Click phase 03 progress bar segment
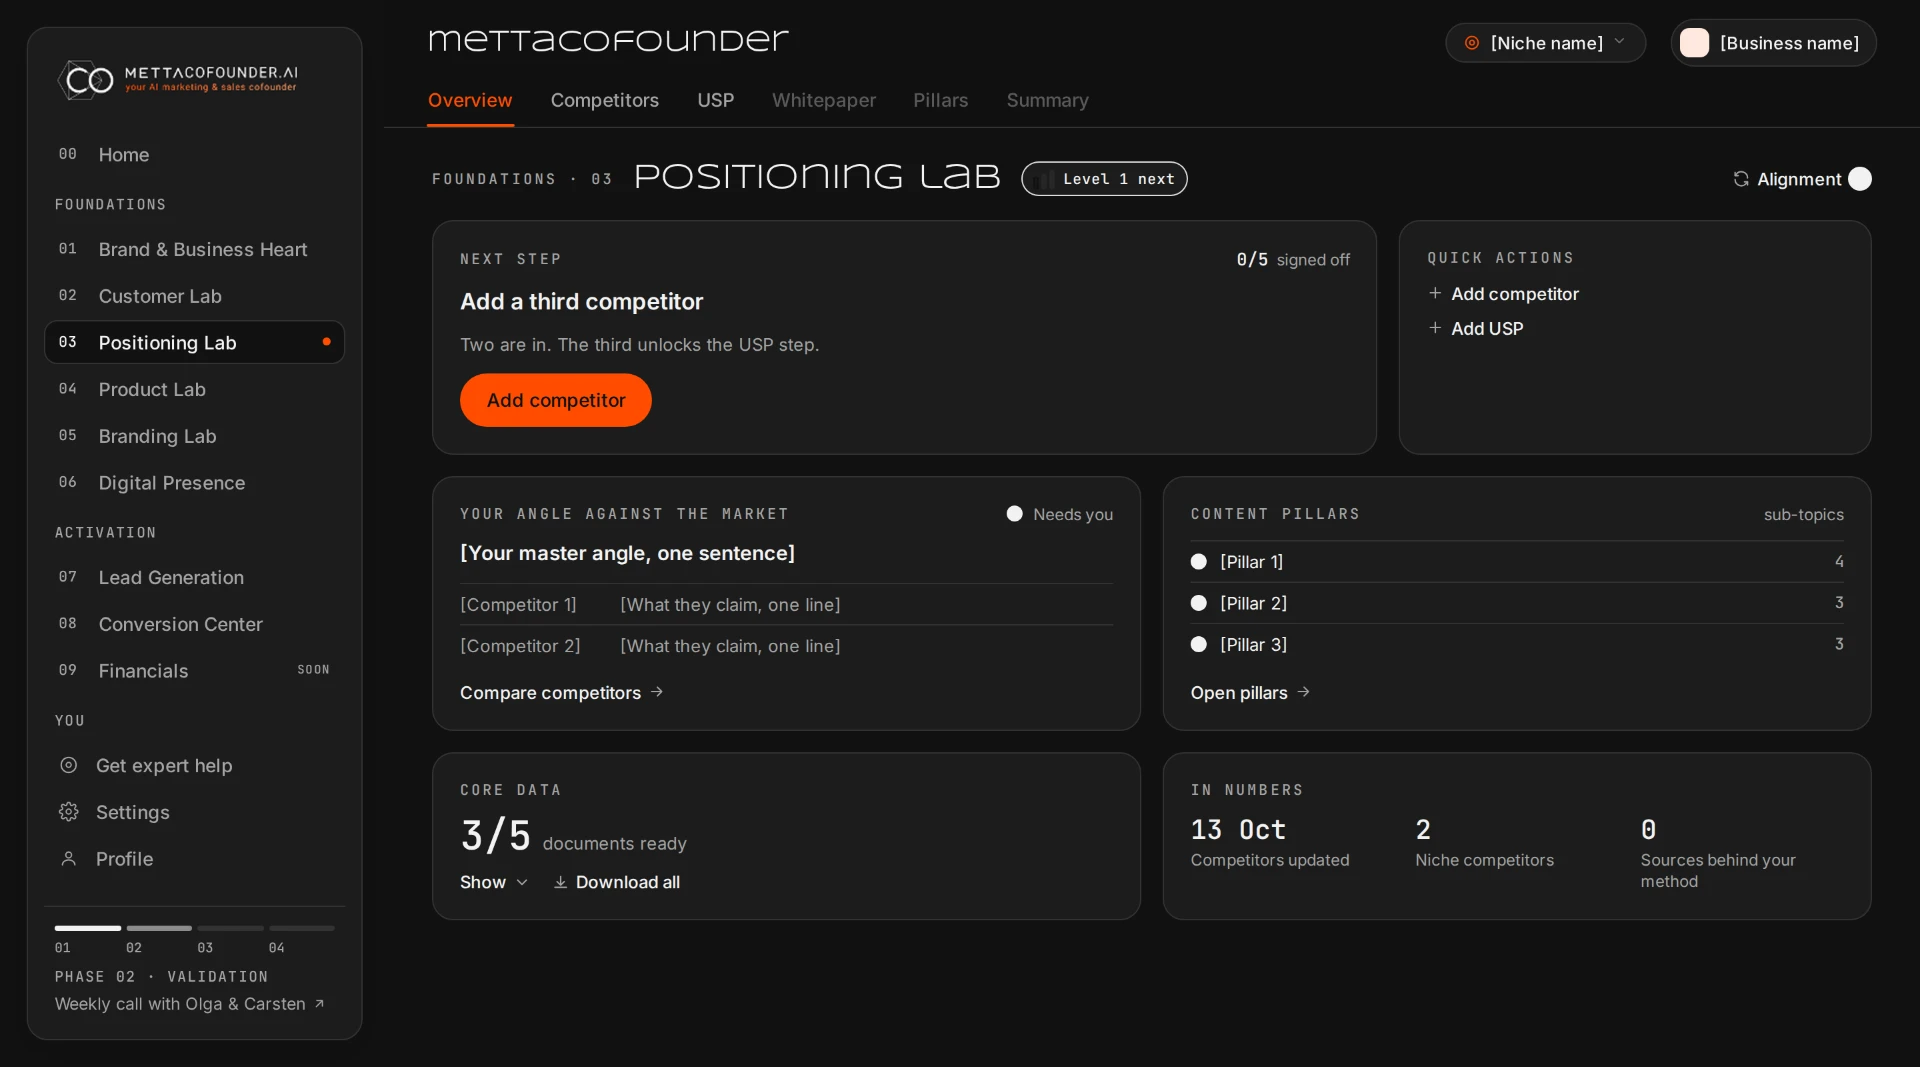The height and width of the screenshot is (1067, 1920). [x=230, y=928]
